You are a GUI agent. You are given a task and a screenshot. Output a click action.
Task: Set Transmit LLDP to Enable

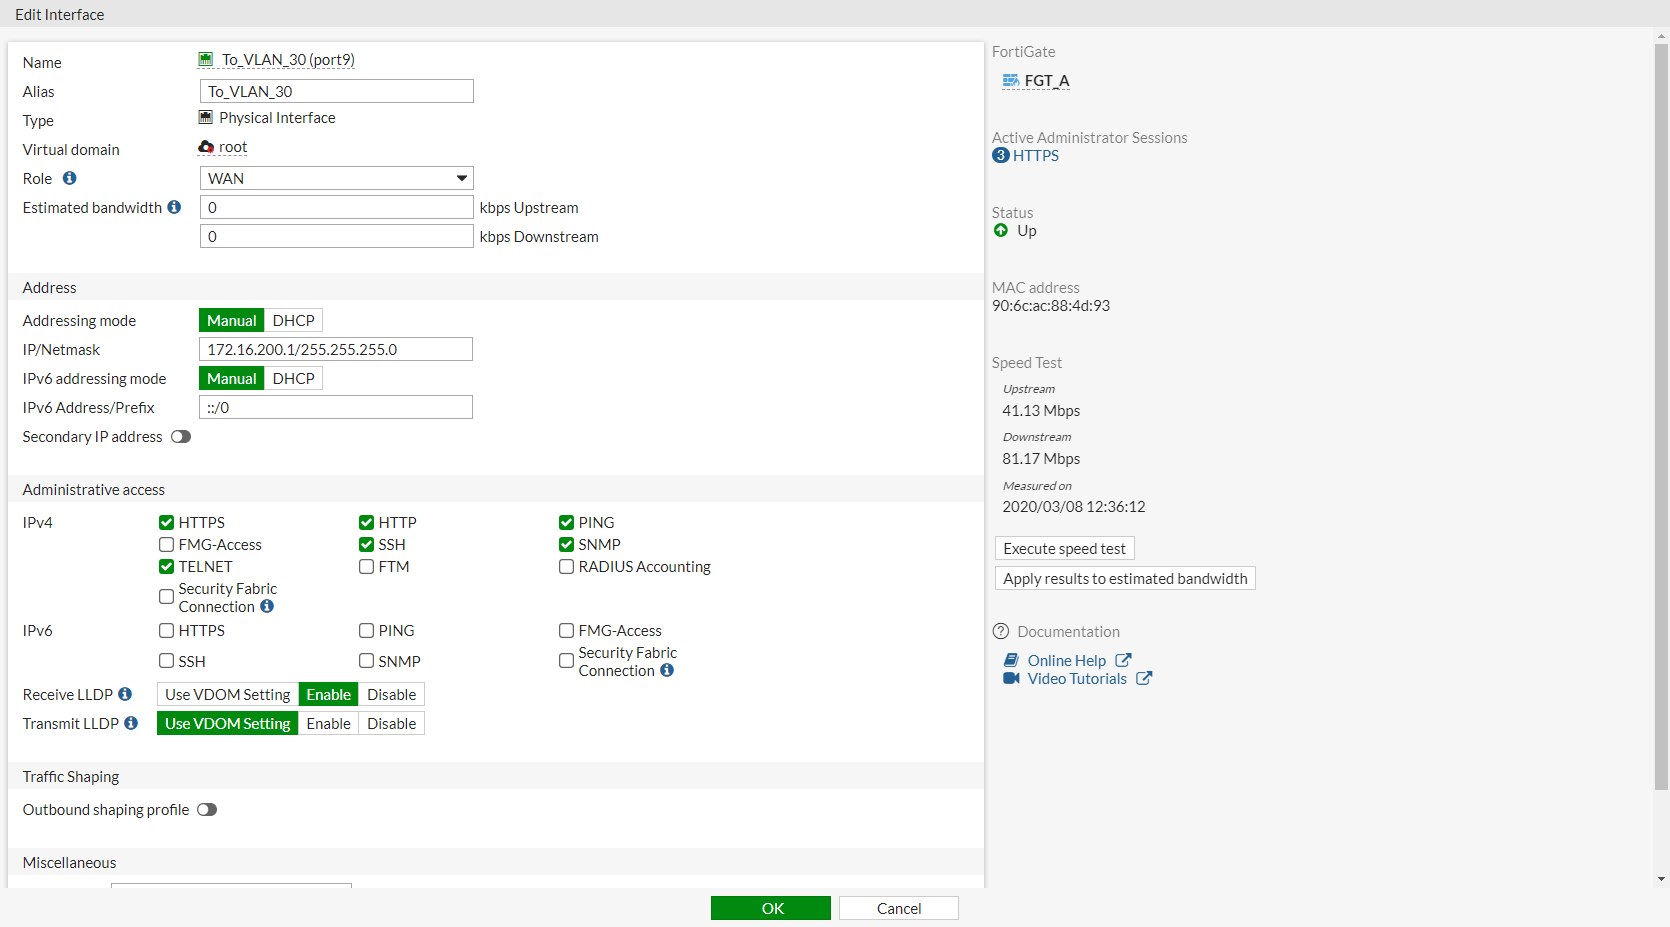(328, 723)
